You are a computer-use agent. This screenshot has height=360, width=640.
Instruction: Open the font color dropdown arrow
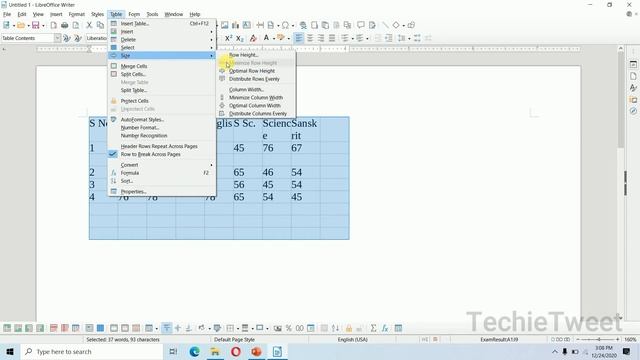point(273,38)
